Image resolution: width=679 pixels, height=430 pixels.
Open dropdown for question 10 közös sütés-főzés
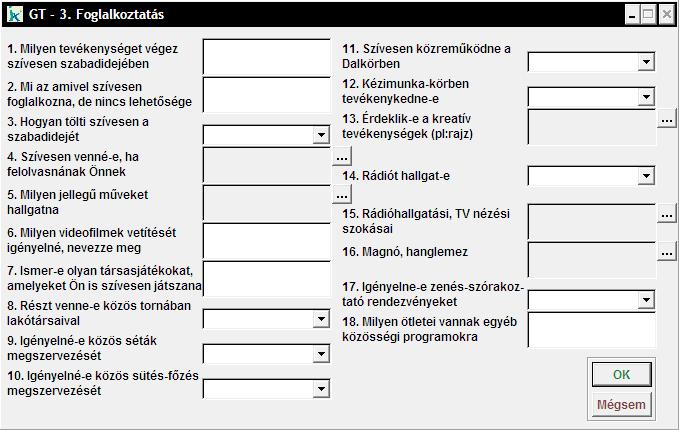click(x=320, y=389)
